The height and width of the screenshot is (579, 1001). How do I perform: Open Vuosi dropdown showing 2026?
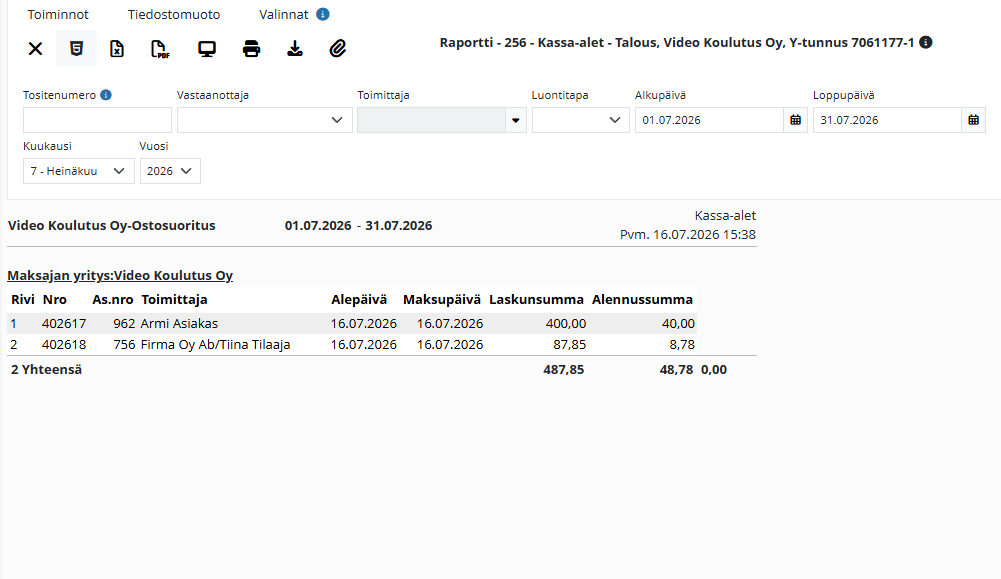(x=170, y=171)
